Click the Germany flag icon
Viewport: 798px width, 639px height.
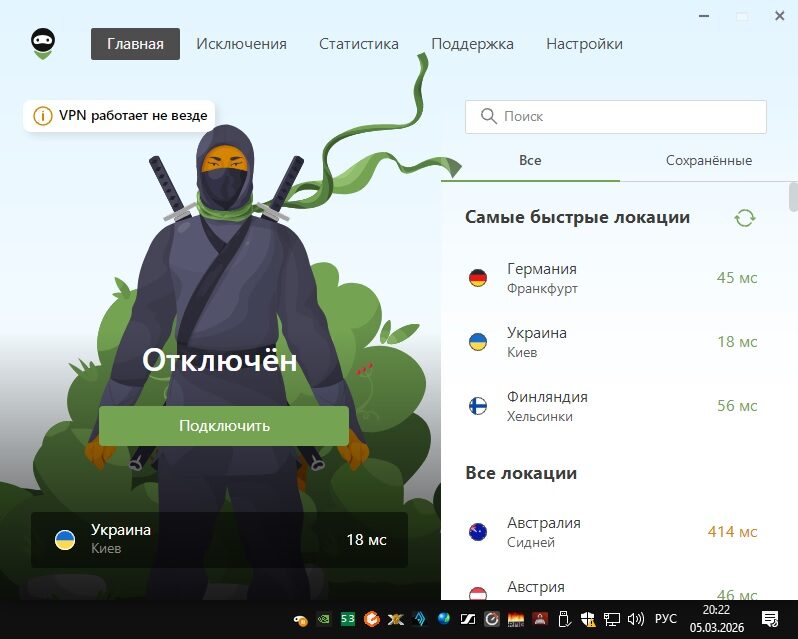[x=478, y=278]
